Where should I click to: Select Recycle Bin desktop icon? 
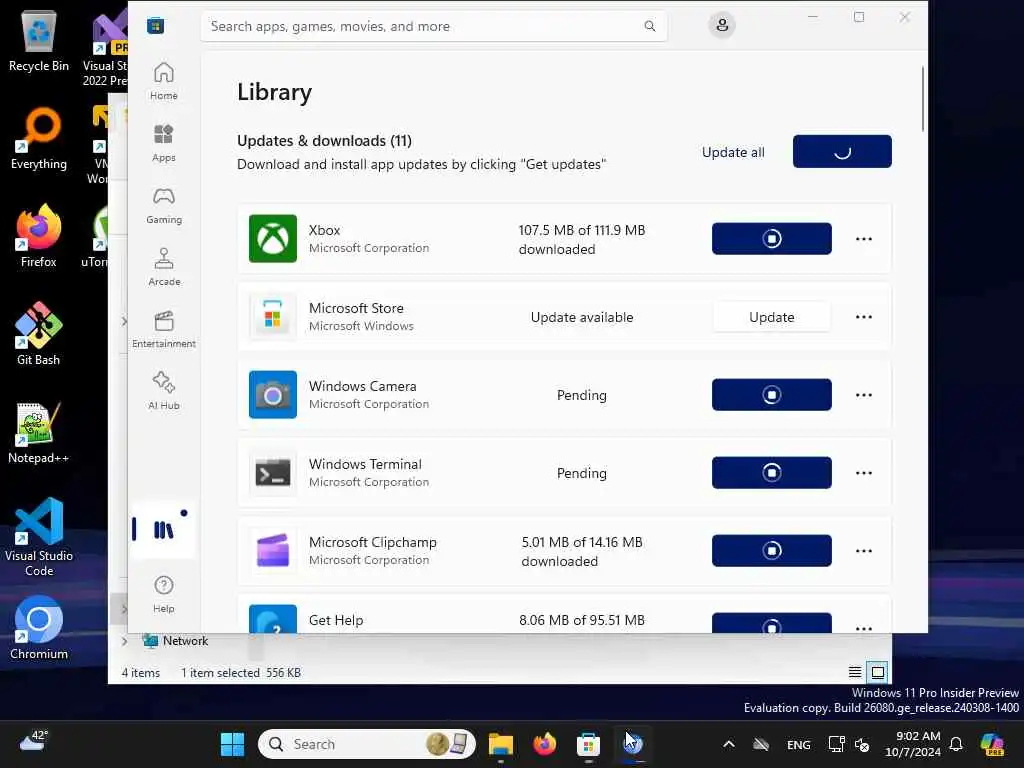[39, 40]
